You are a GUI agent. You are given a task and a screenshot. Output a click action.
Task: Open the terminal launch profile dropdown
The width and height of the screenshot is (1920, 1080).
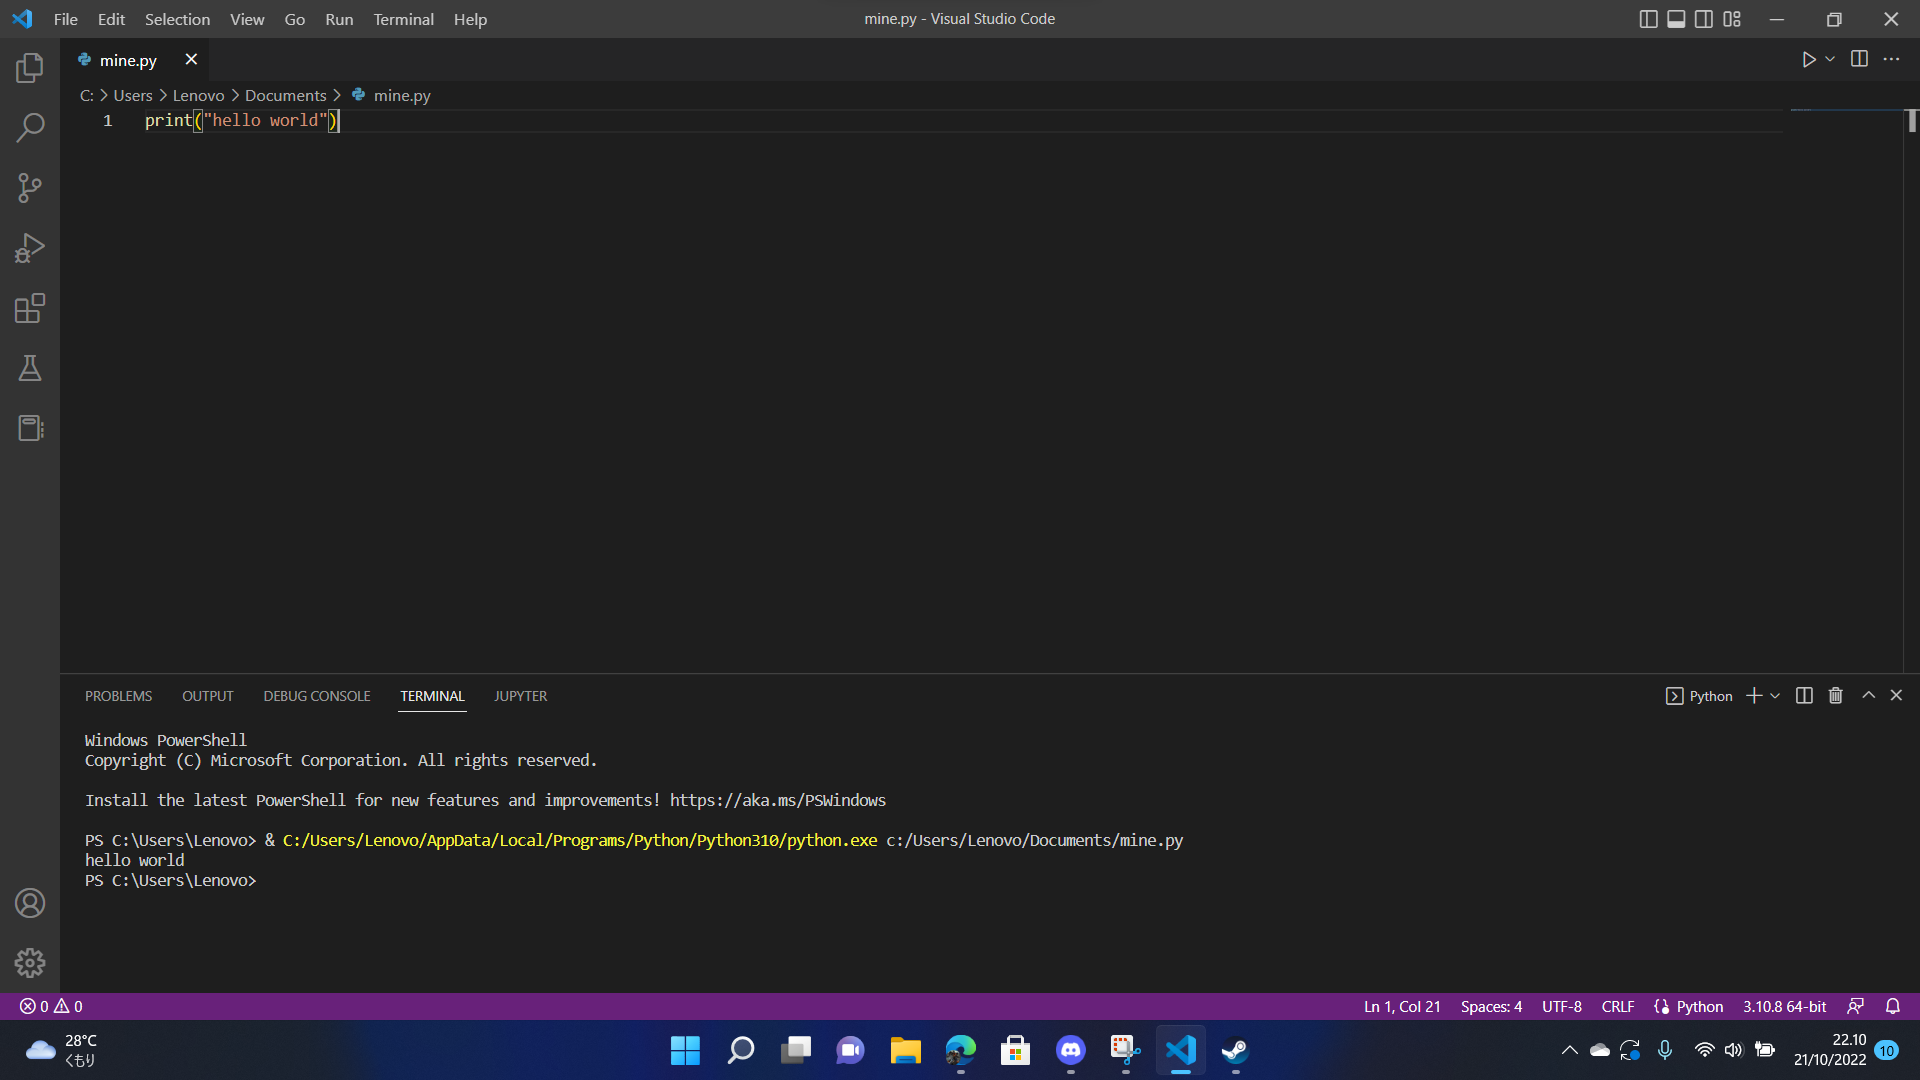(x=1775, y=695)
